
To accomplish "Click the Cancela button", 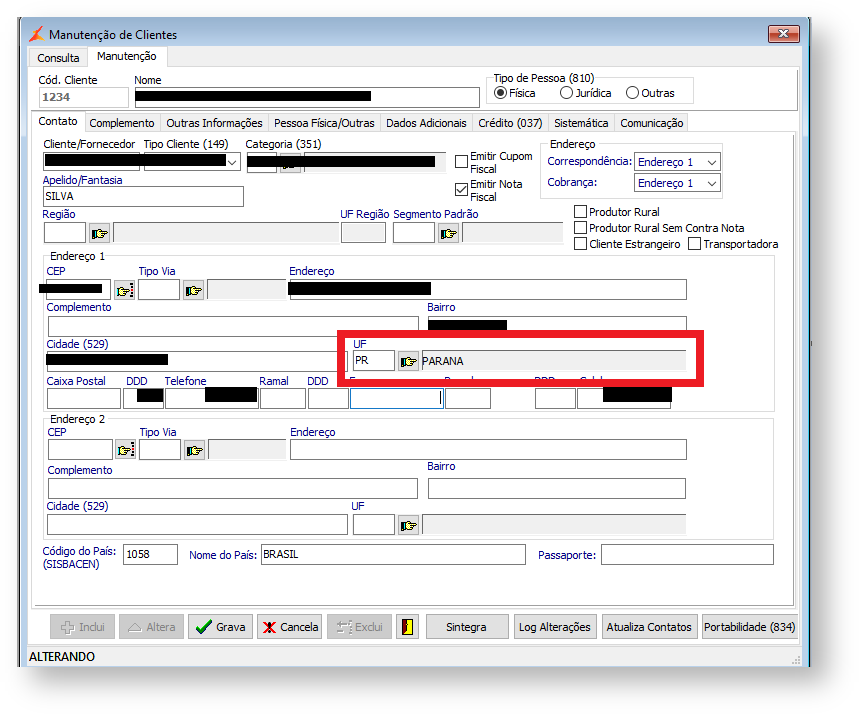I will [290, 627].
